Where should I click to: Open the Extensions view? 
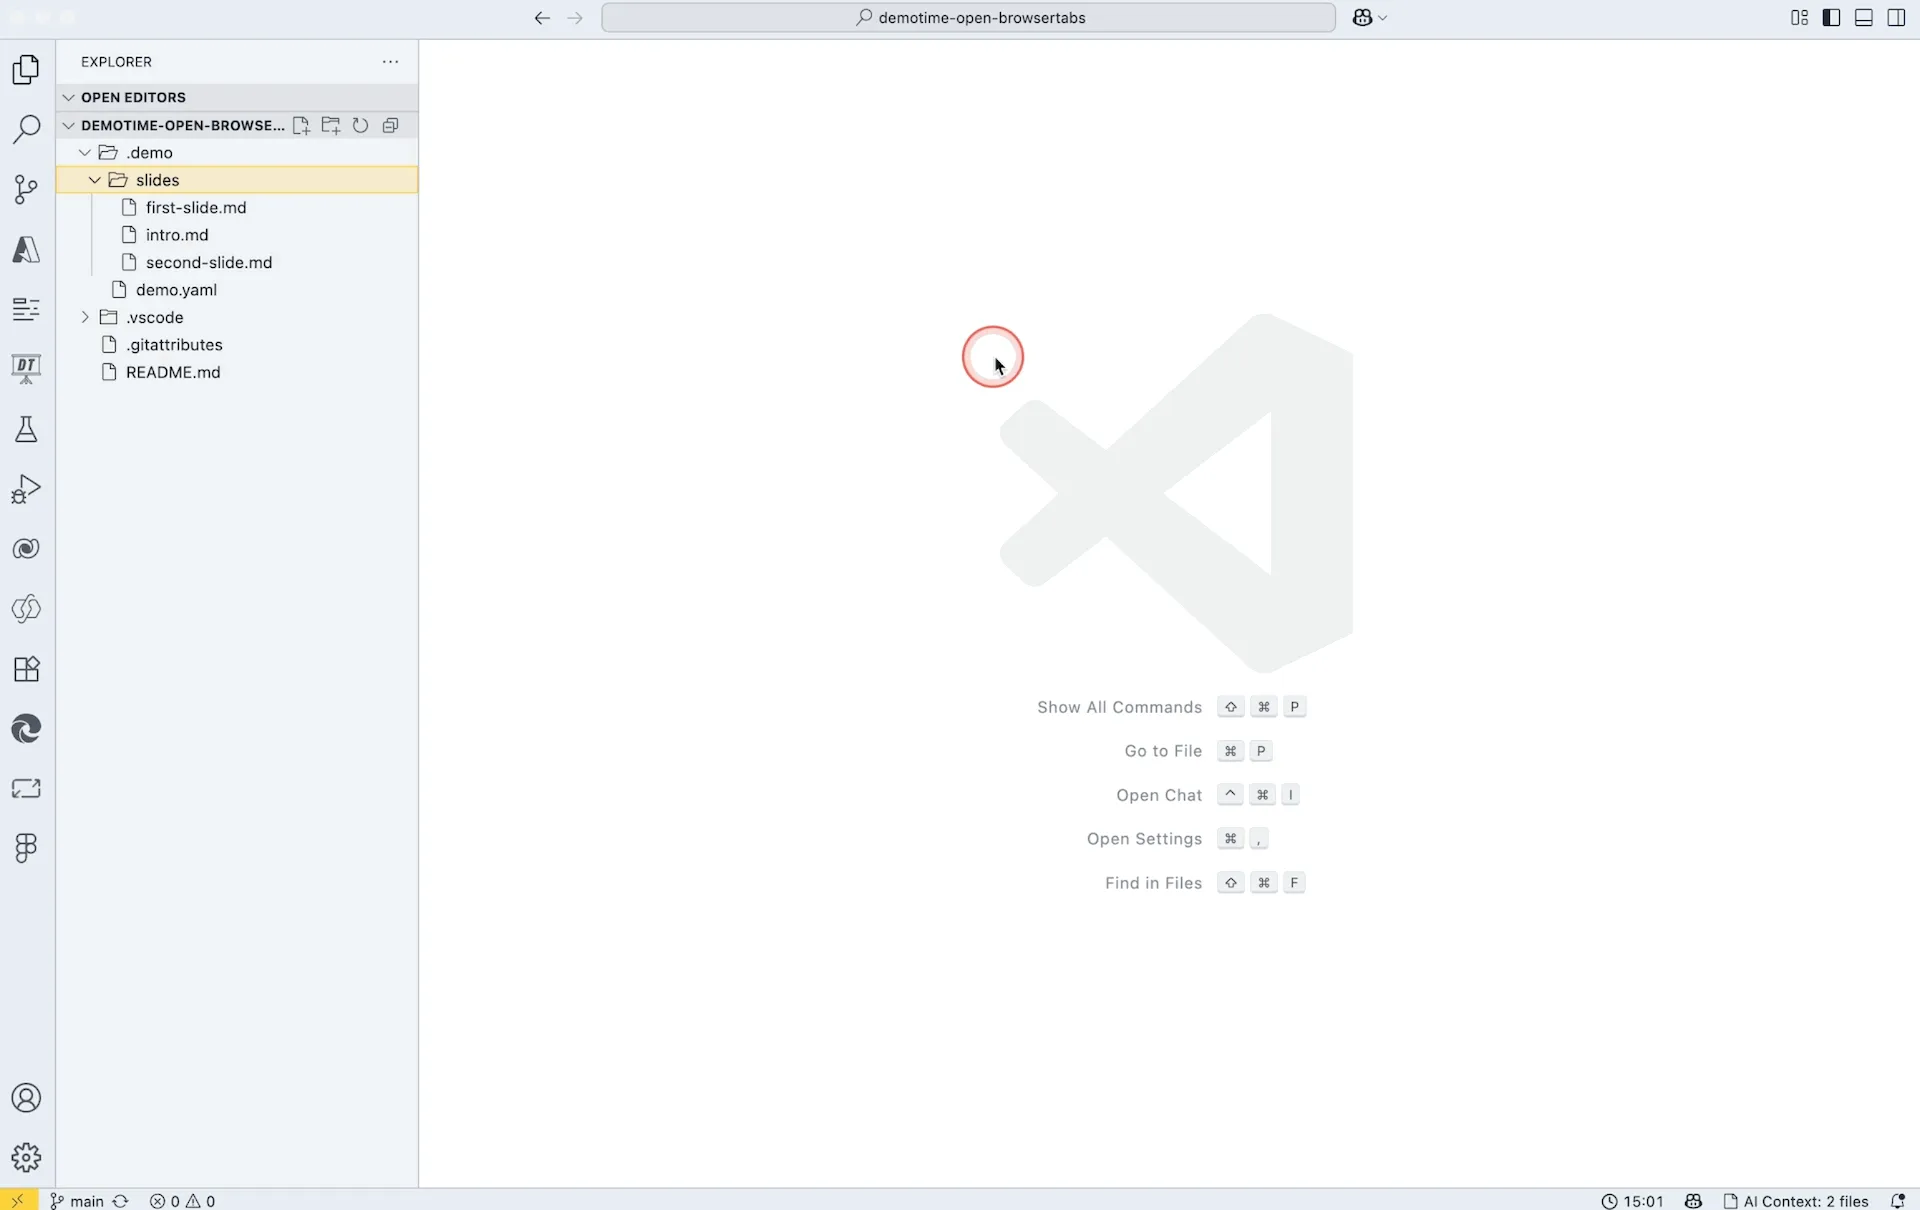pyautogui.click(x=27, y=669)
